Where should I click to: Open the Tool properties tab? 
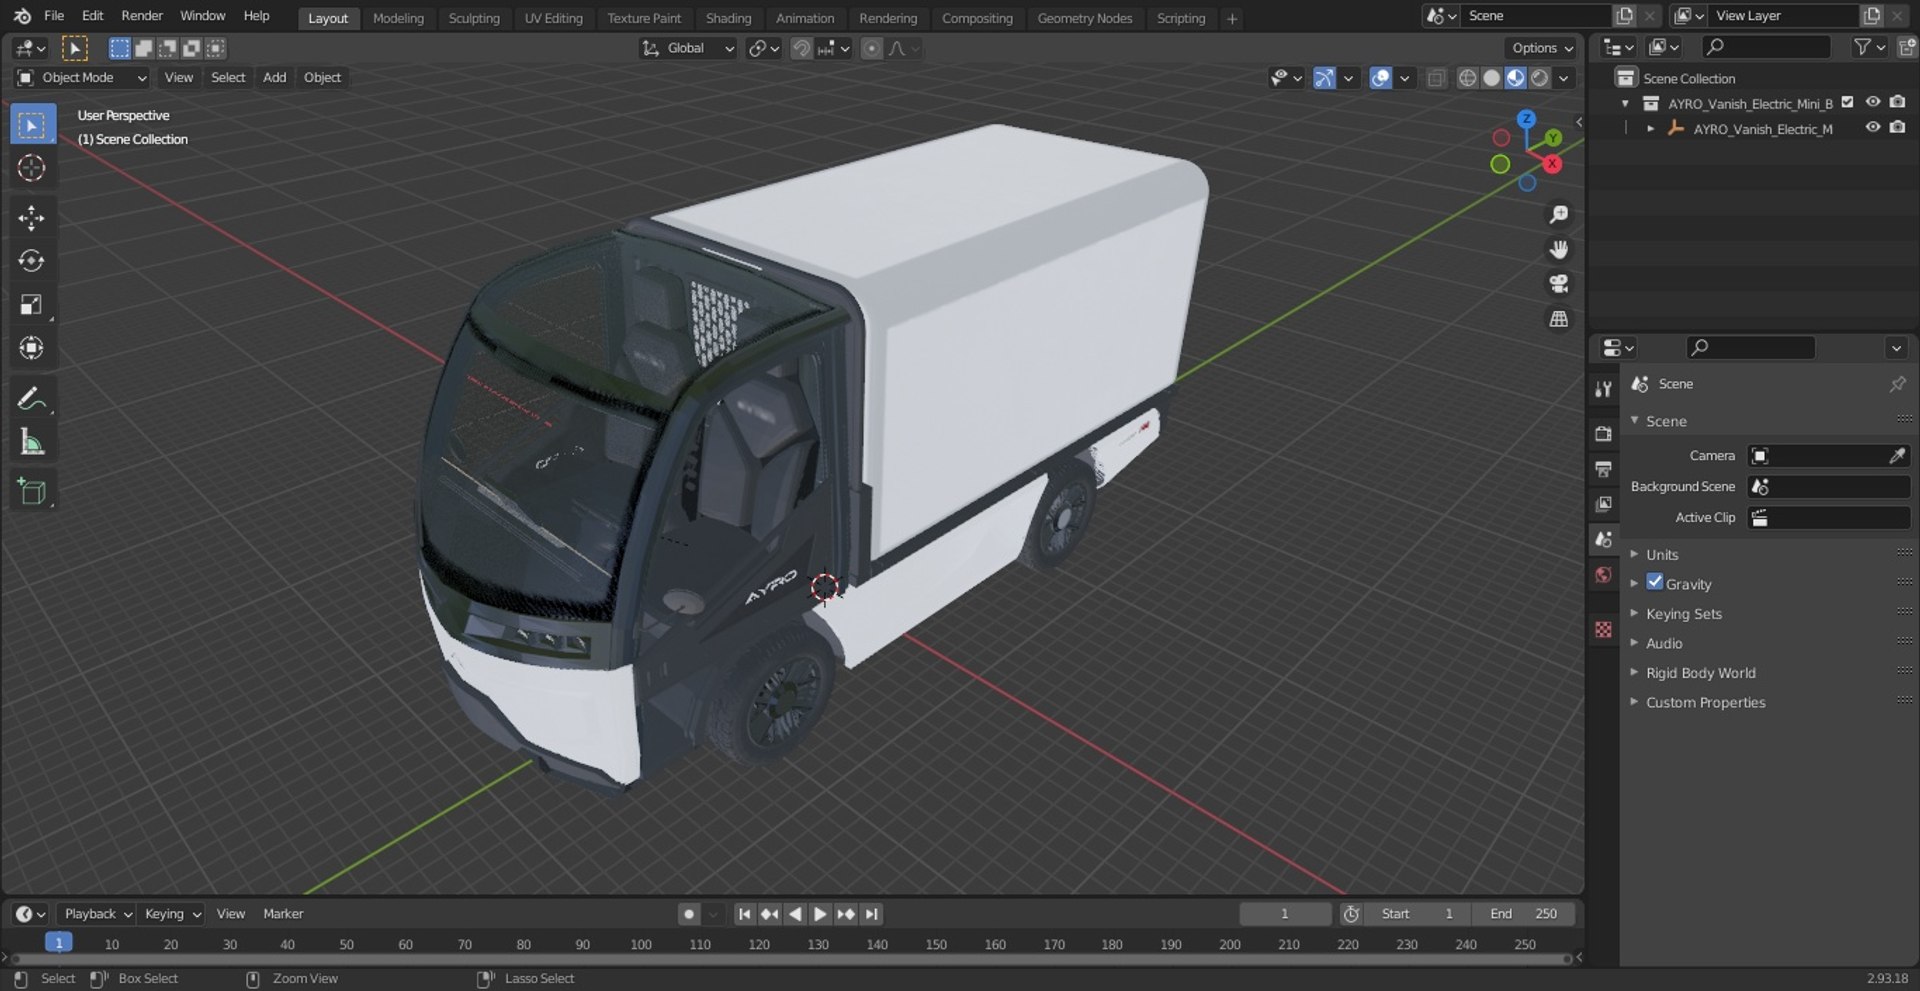tap(1603, 389)
